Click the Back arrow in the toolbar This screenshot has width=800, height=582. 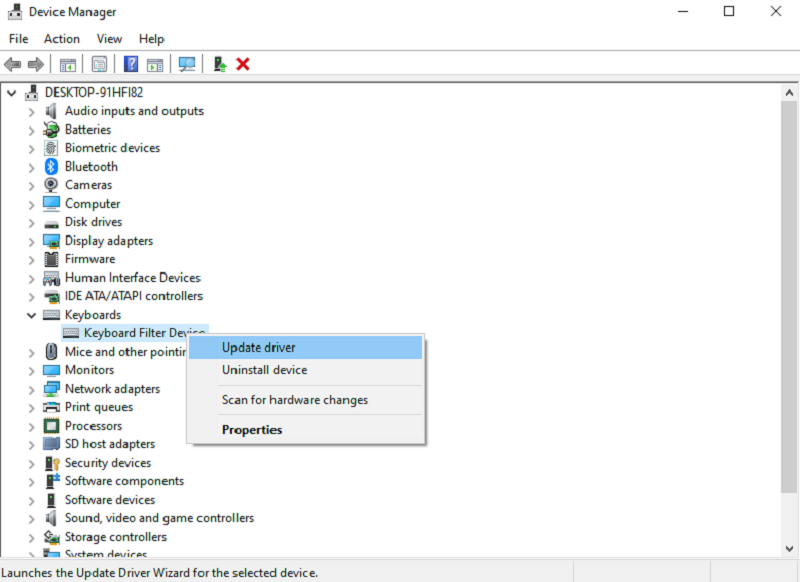tap(13, 64)
